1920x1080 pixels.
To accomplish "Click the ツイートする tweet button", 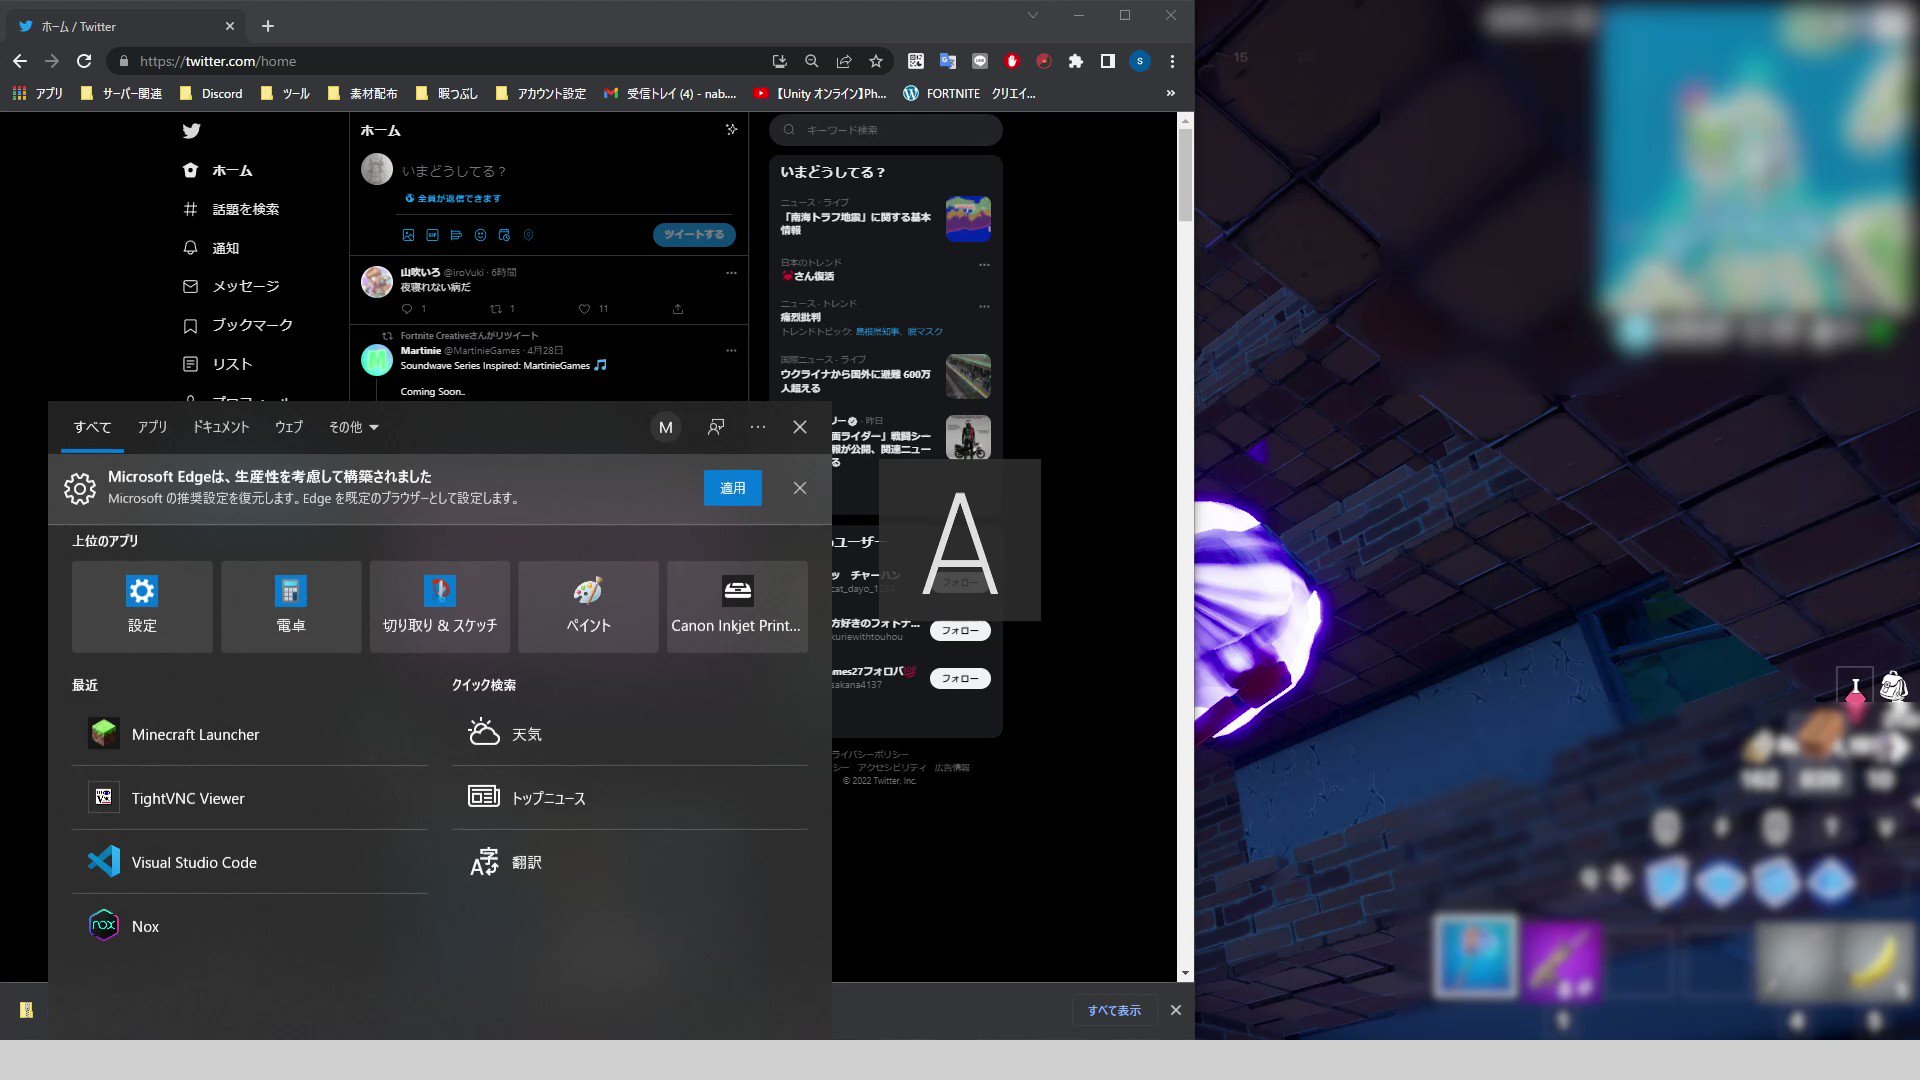I will click(x=694, y=234).
